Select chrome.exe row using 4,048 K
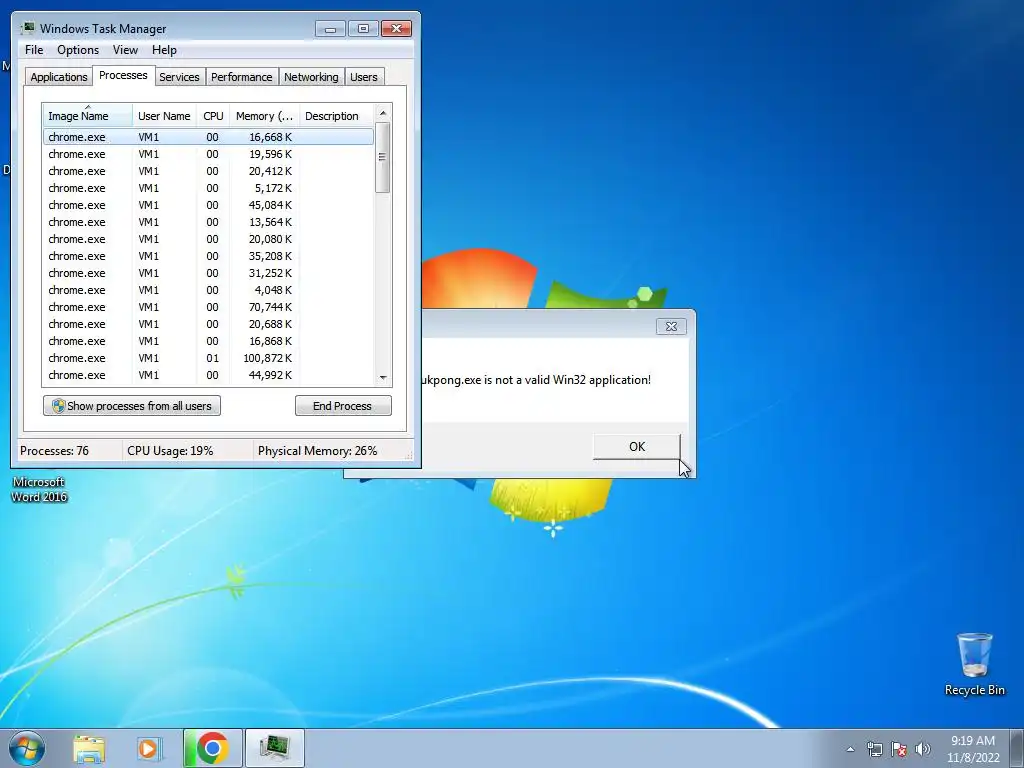The height and width of the screenshot is (768, 1024). pos(208,290)
